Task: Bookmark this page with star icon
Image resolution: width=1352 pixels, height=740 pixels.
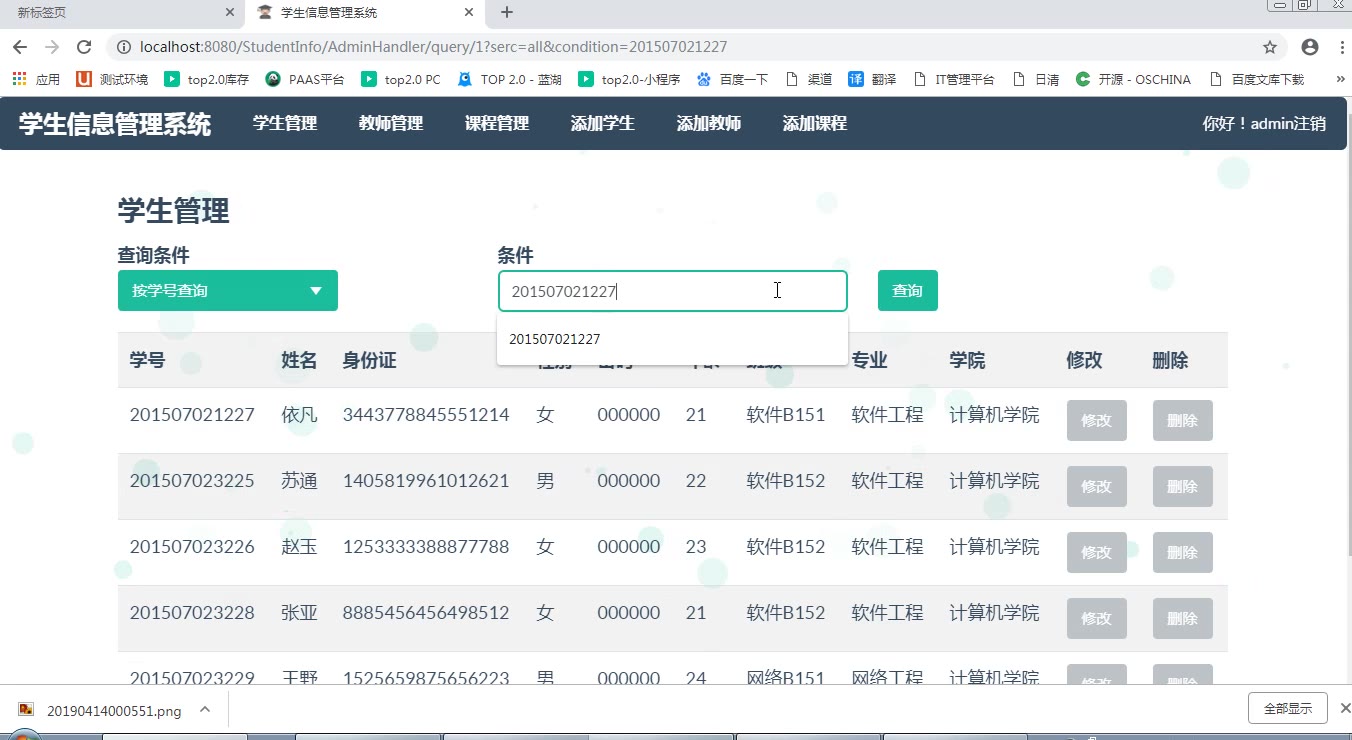Action: click(1270, 47)
